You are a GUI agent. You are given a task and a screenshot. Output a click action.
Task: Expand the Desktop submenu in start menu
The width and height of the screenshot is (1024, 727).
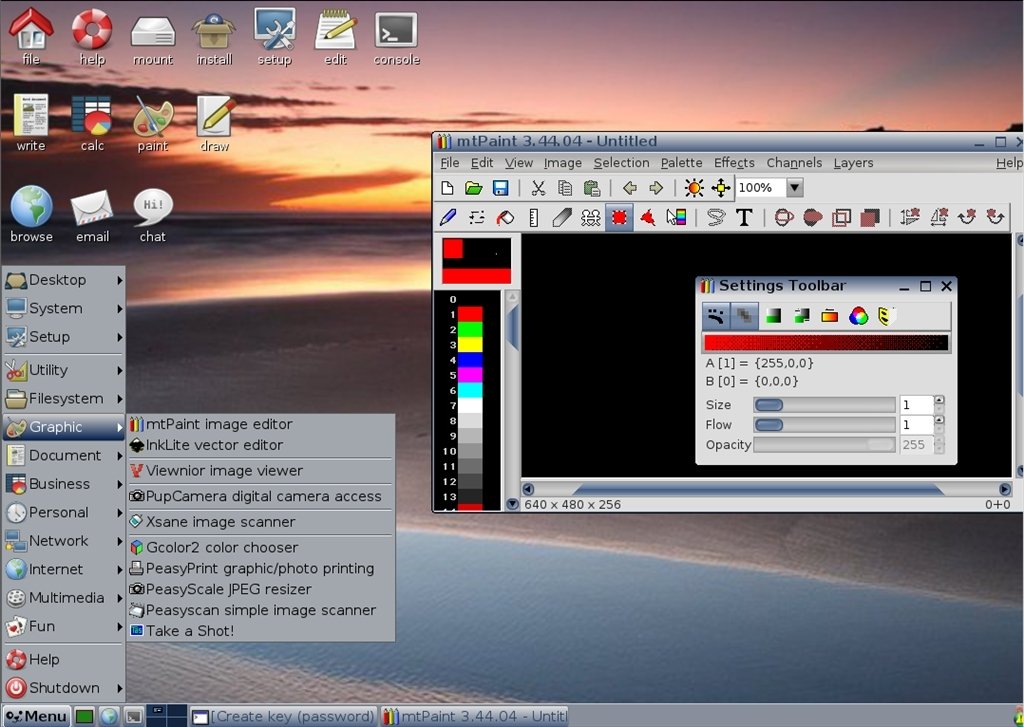[x=63, y=280]
